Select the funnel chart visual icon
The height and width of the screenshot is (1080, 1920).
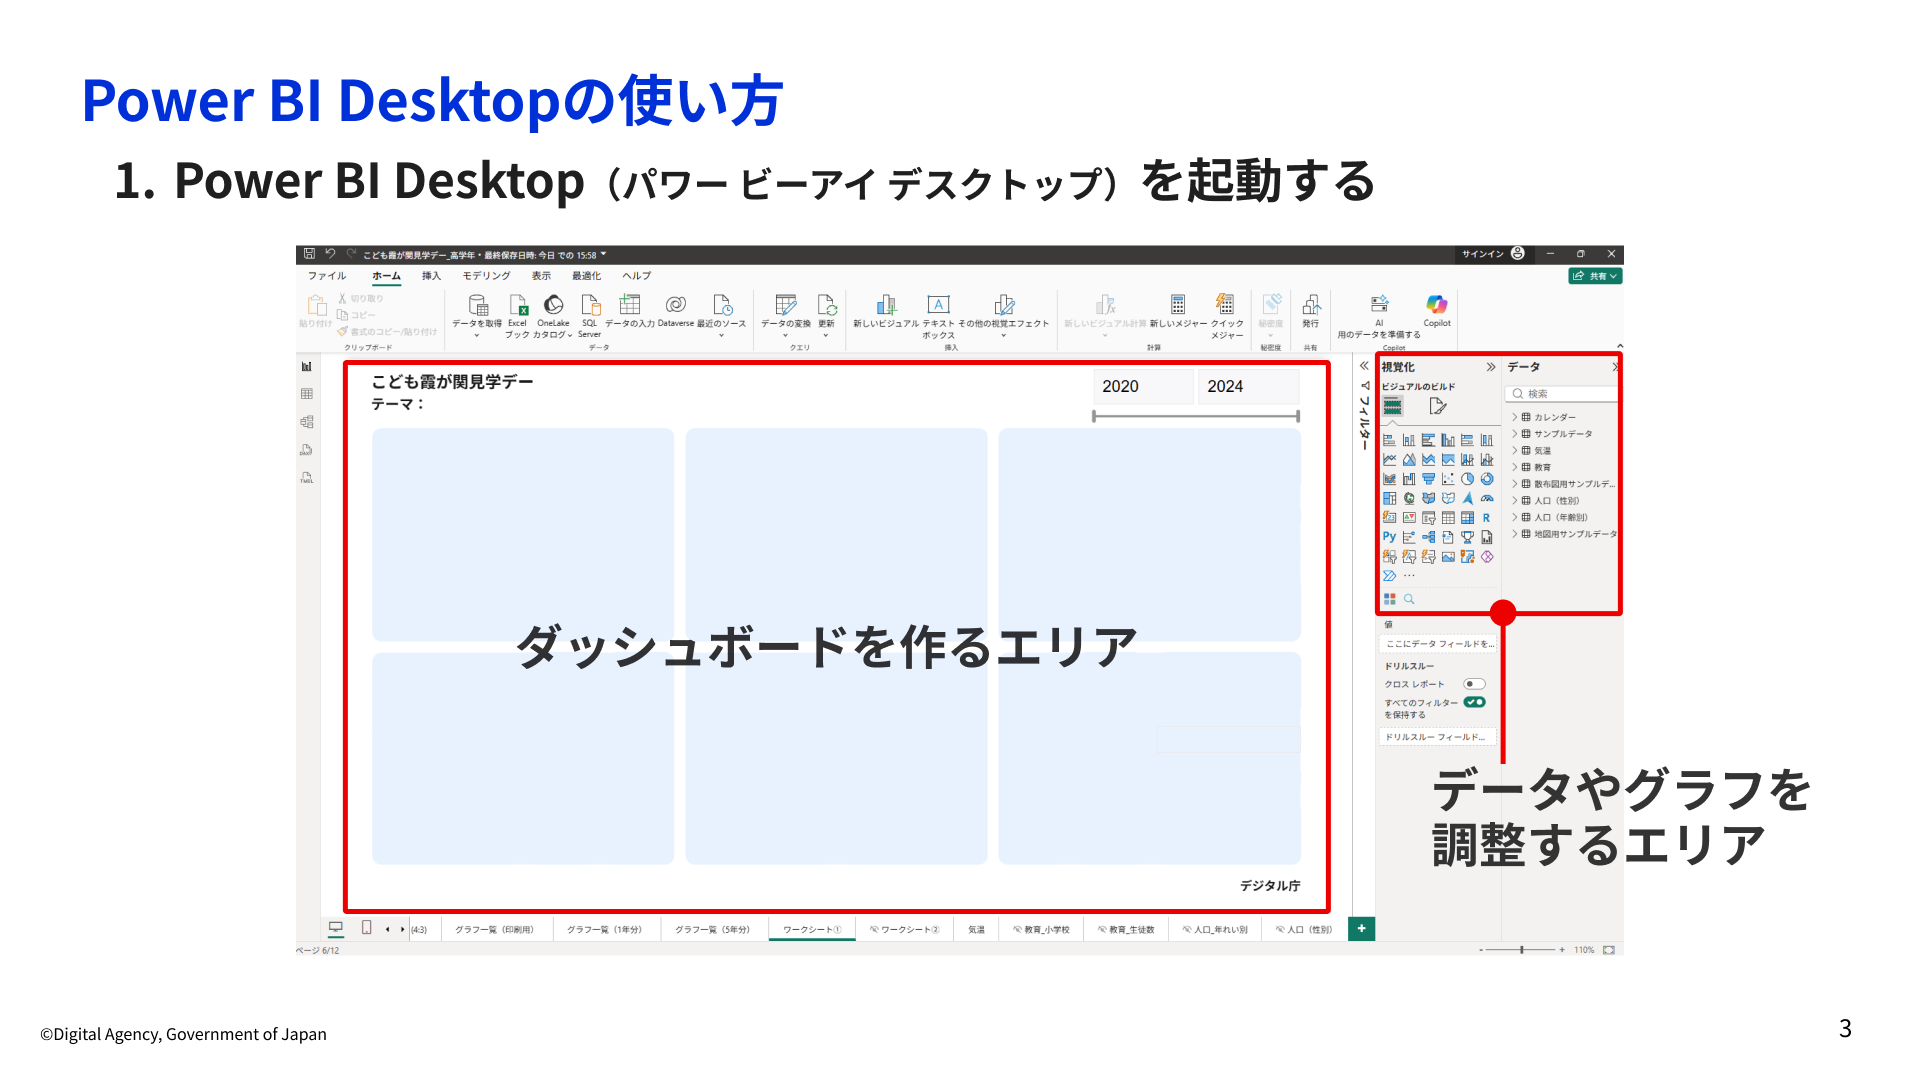(x=1428, y=479)
